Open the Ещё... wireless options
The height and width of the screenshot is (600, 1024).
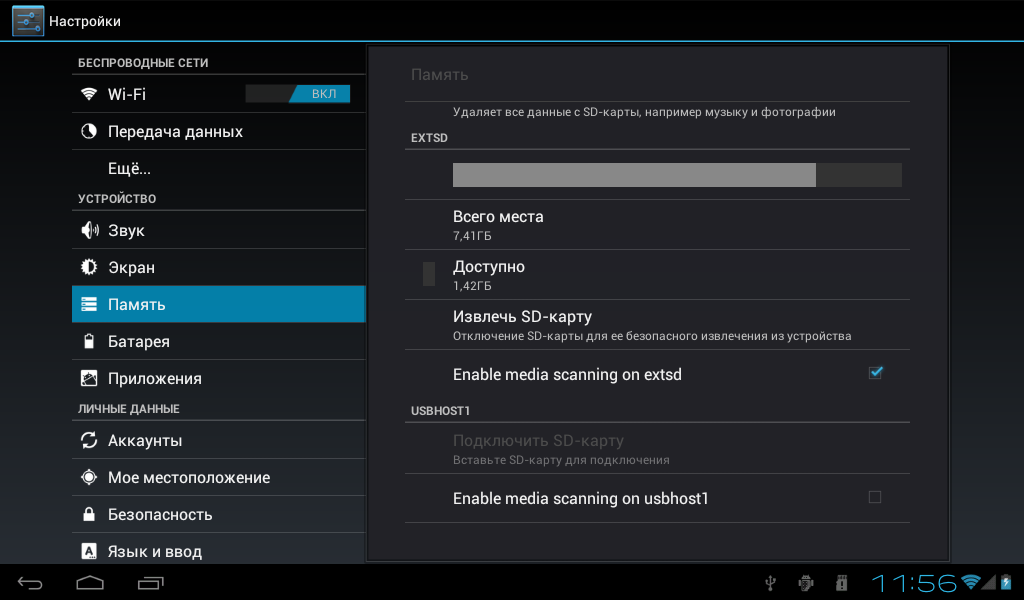[x=219, y=168]
